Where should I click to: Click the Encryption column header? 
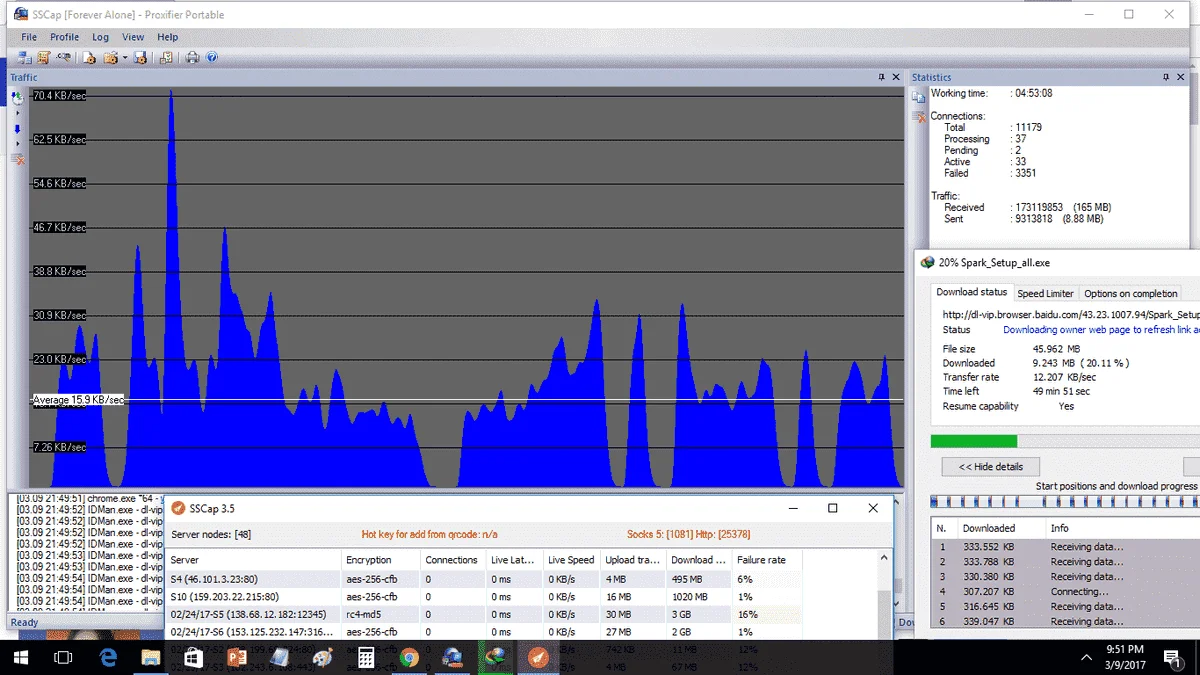click(x=380, y=560)
